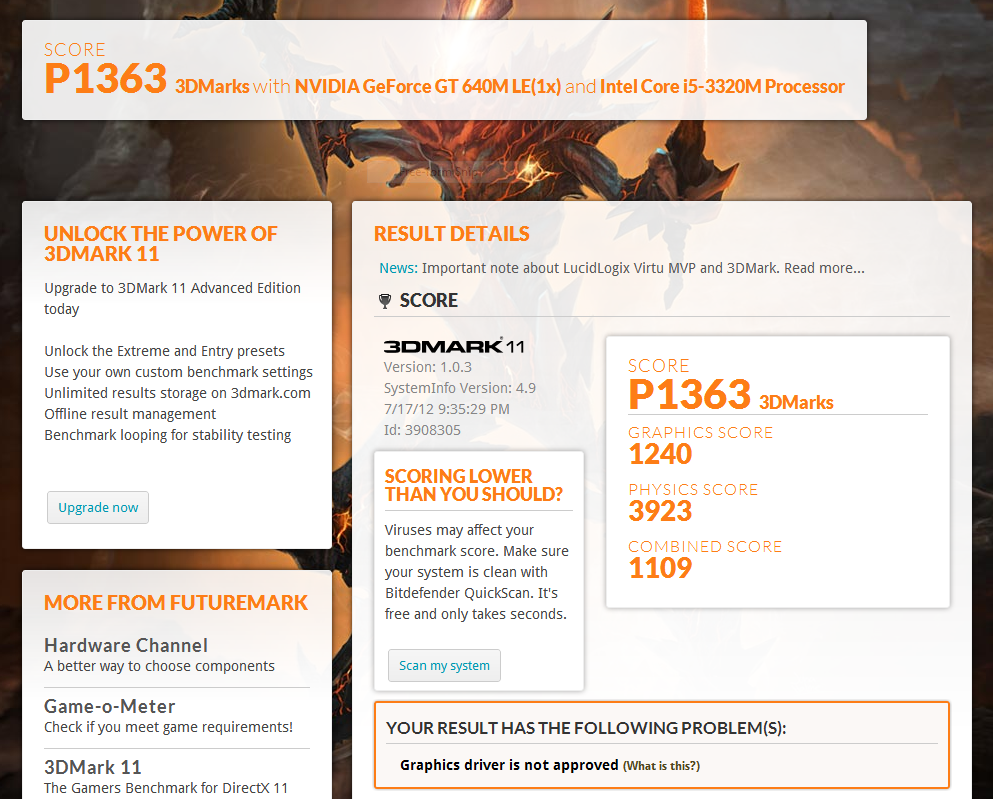993x799 pixels.
Task: Click A better way to choose components text
Action: (x=160, y=666)
